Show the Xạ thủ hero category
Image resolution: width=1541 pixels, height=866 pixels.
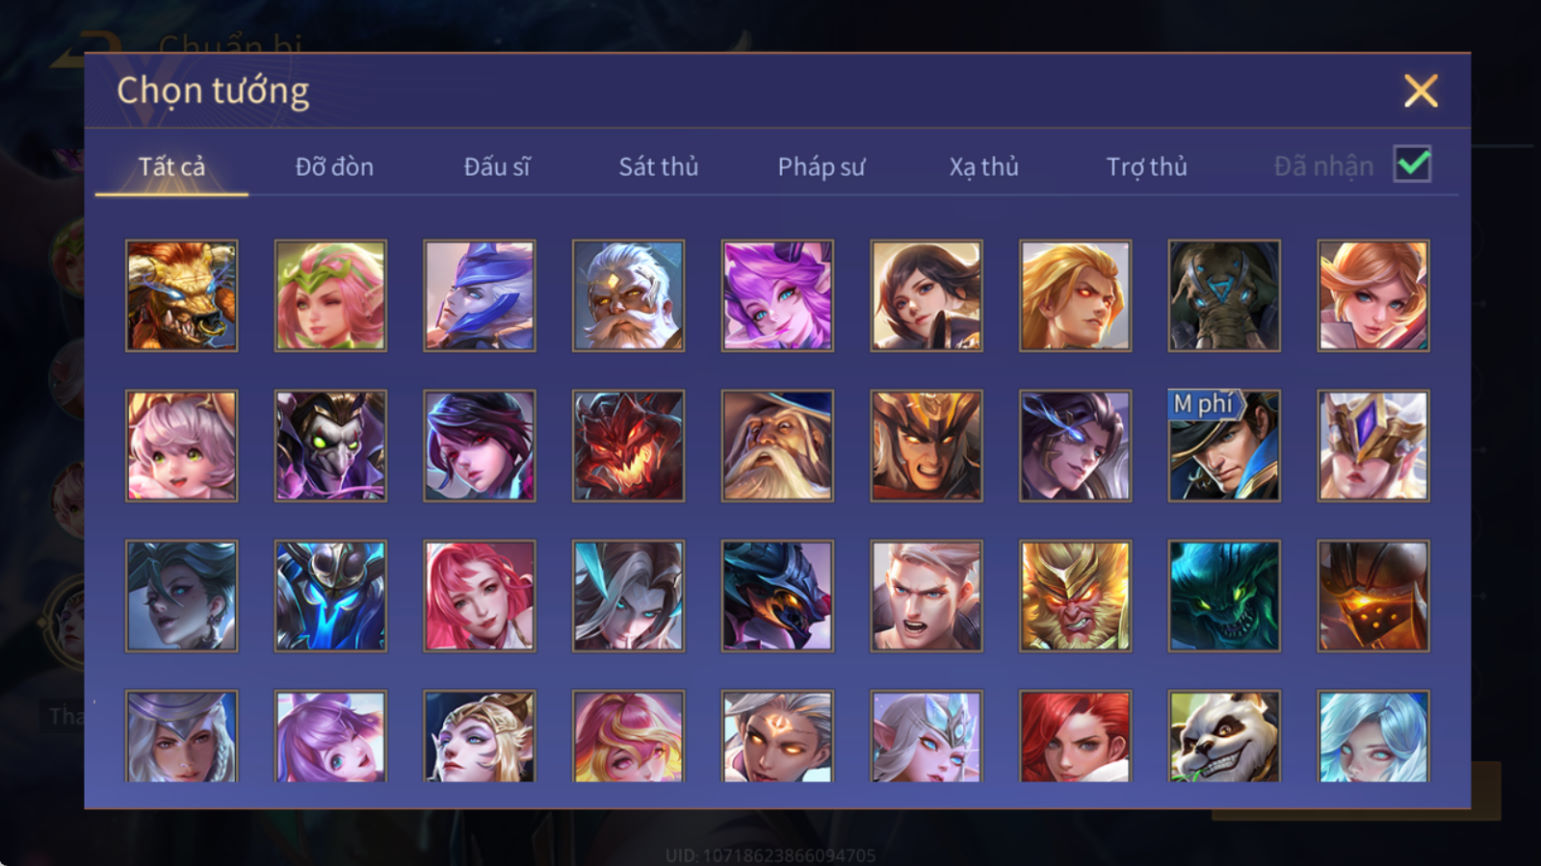point(983,167)
